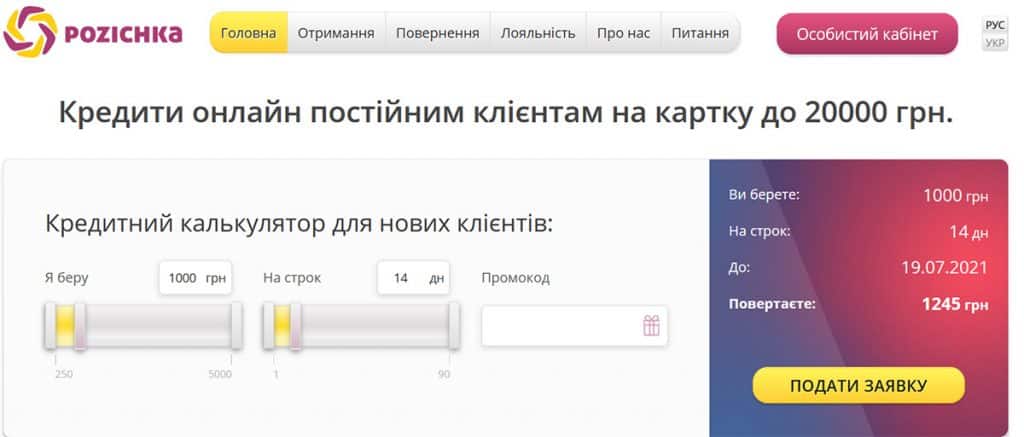
Task: Select the Лояльність menu item
Action: click(x=538, y=33)
